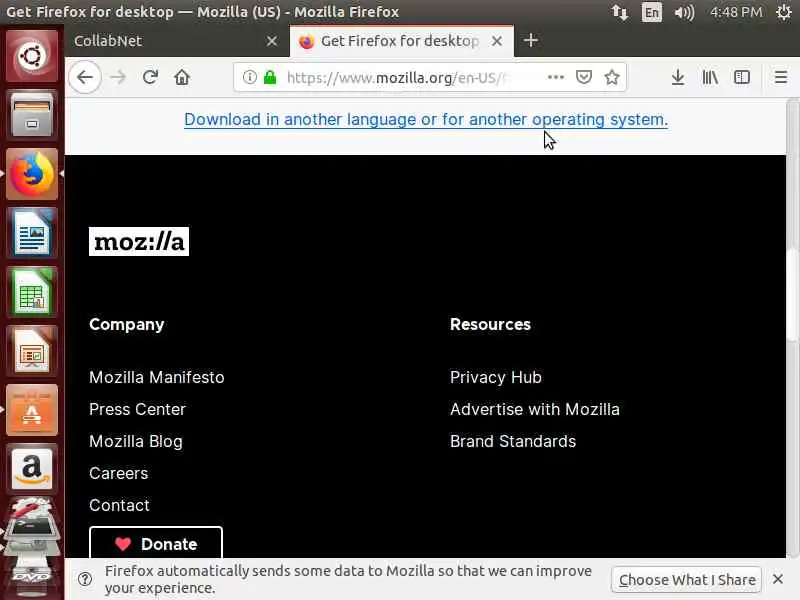Open the Contact link
The height and width of the screenshot is (600, 800).
[x=119, y=506]
